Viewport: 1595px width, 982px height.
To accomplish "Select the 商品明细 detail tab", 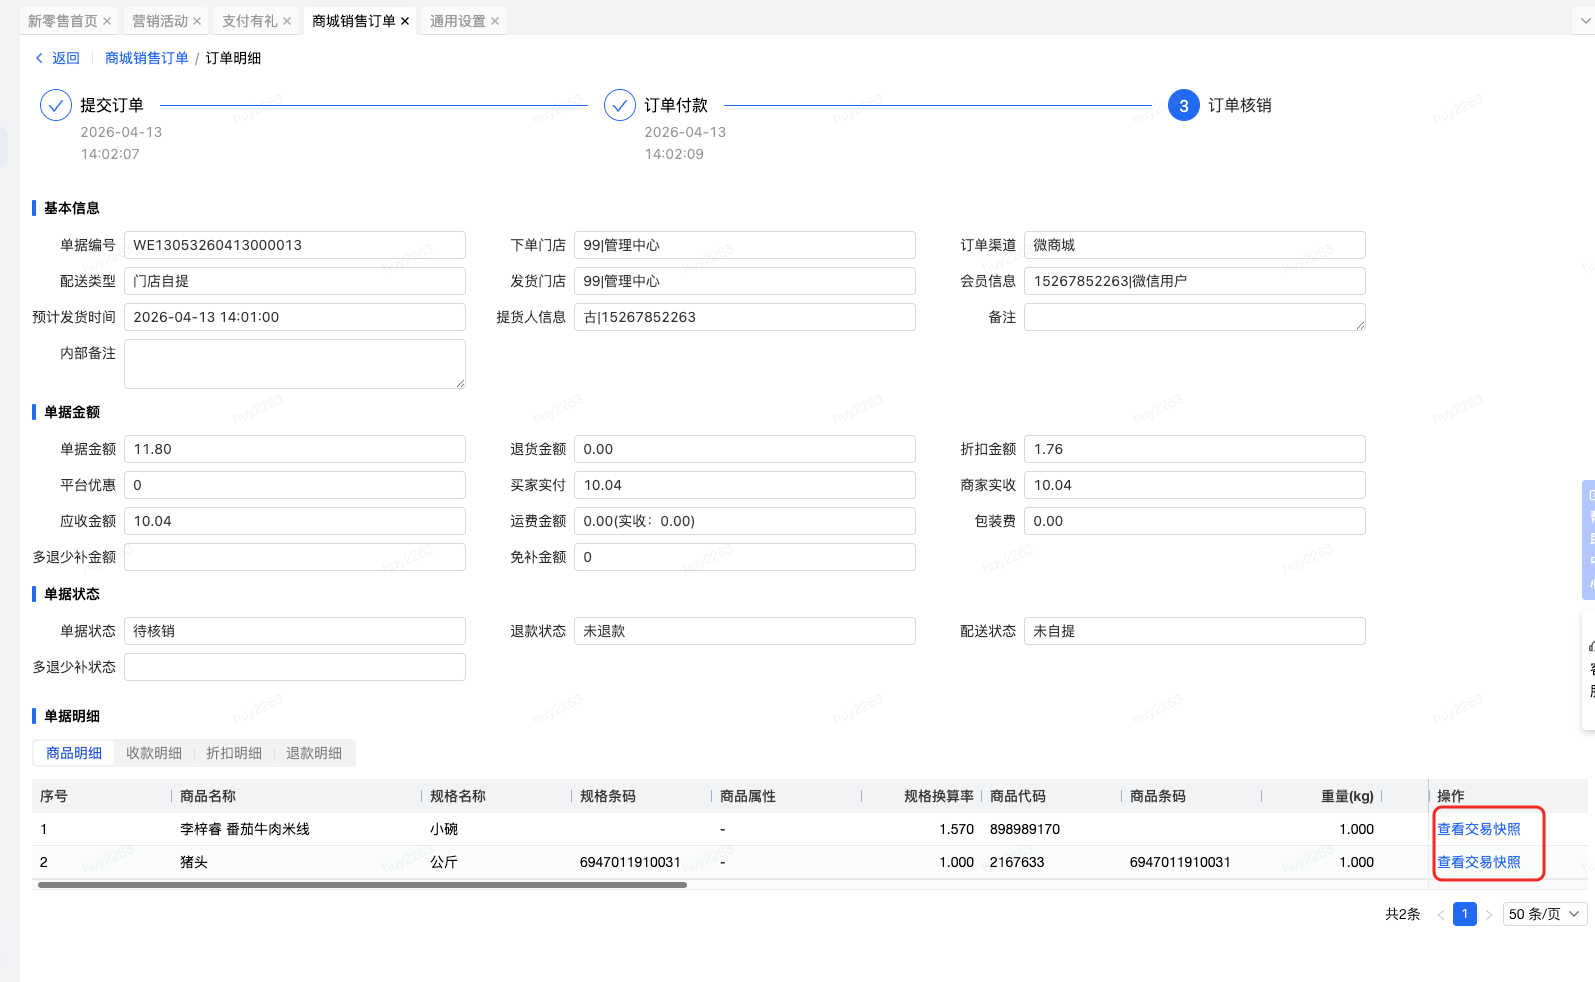I will 74,753.
